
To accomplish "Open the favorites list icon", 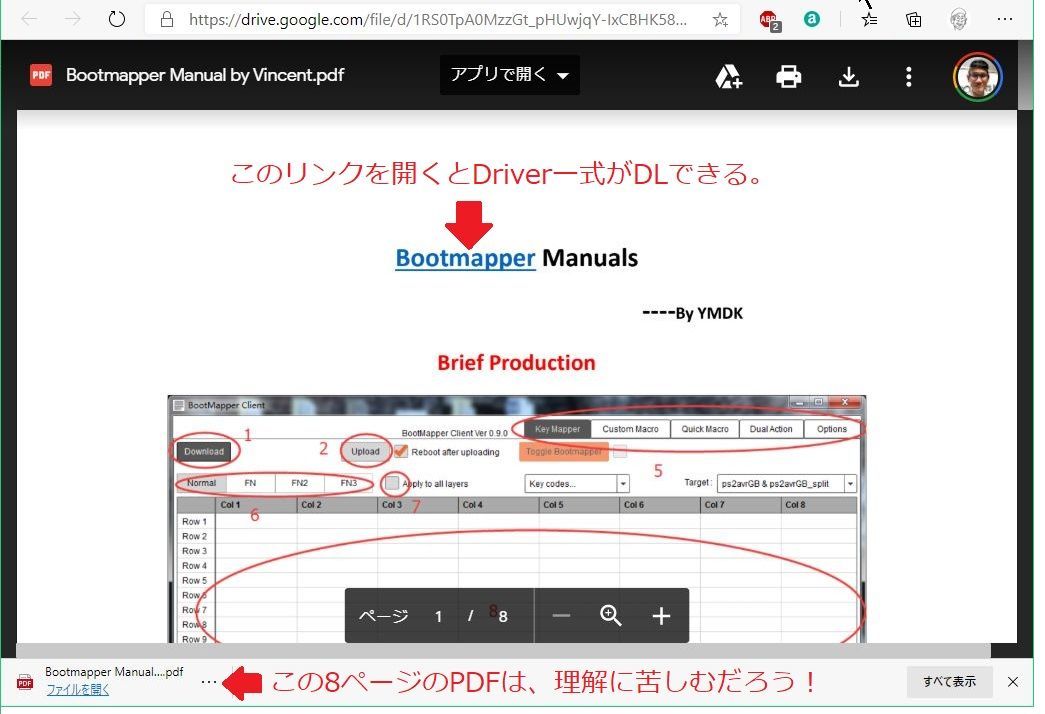I will tap(869, 19).
